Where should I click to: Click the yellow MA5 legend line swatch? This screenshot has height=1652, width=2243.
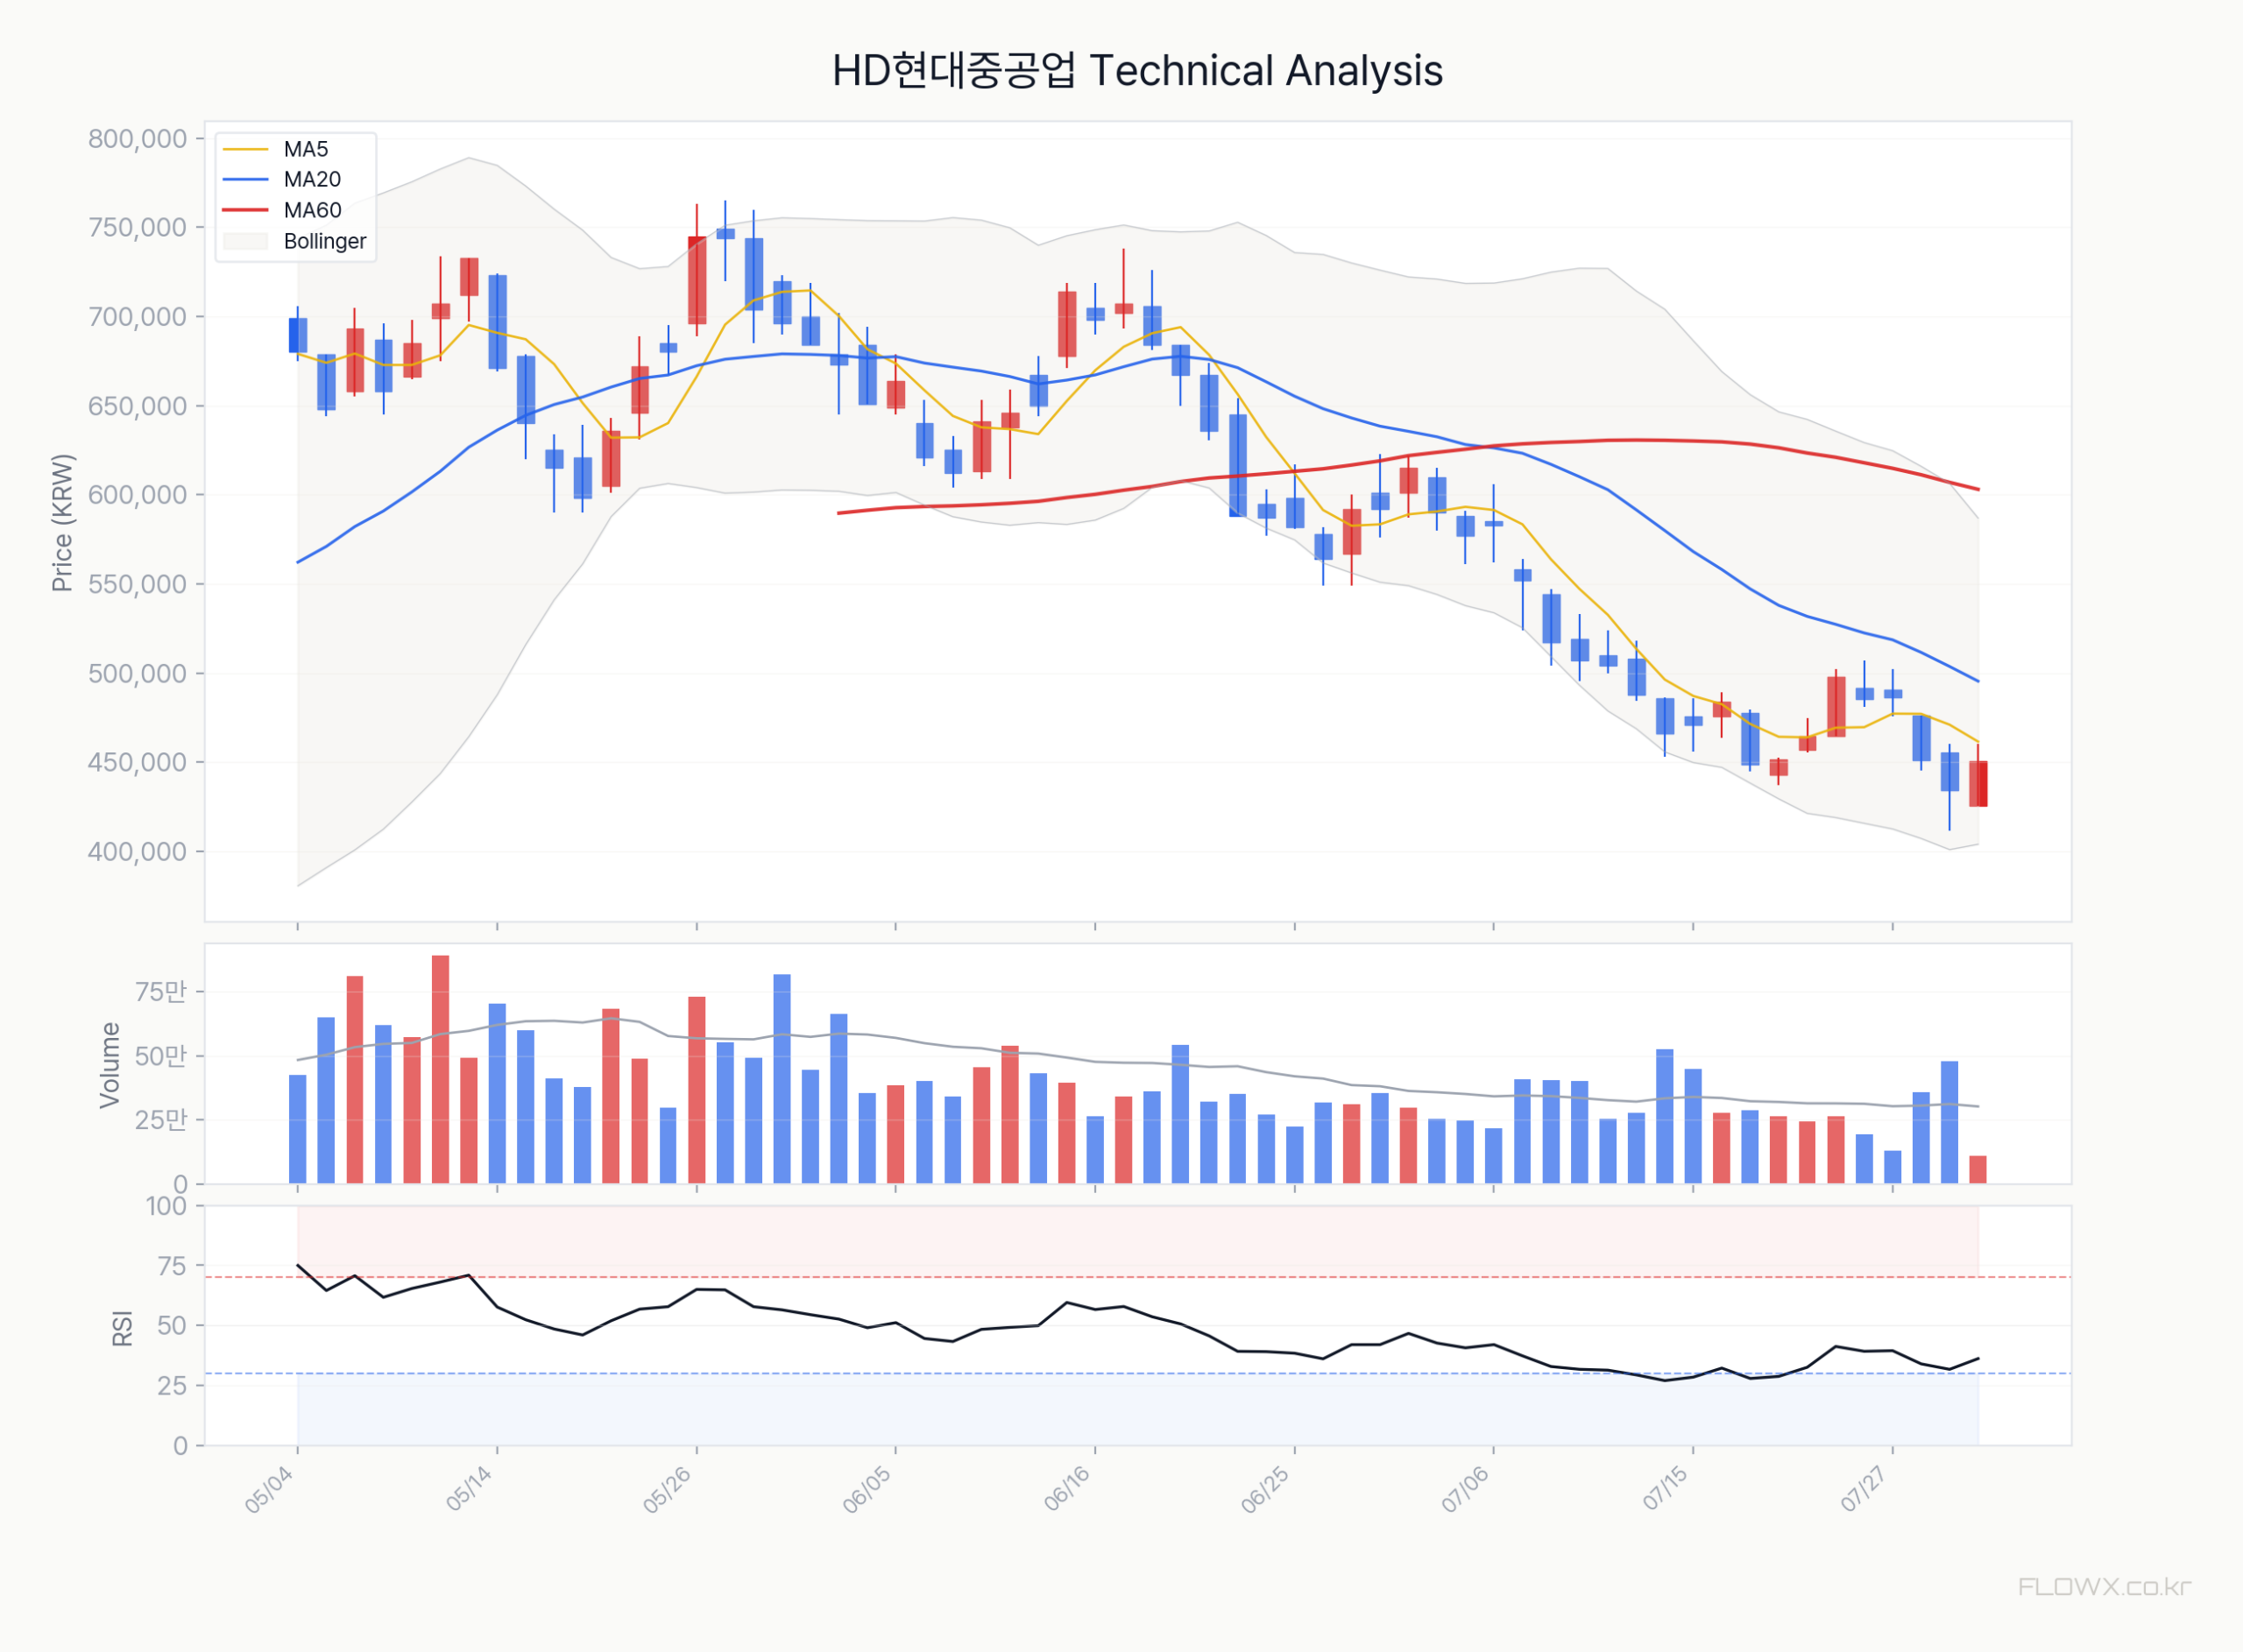click(x=246, y=149)
